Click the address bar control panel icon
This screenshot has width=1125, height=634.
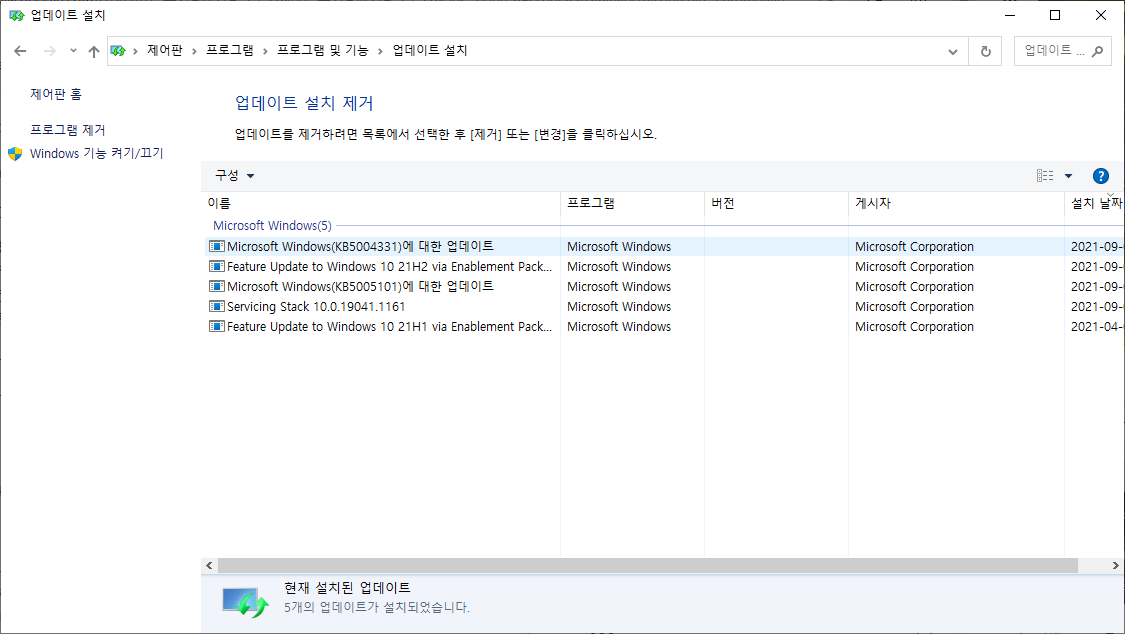[x=118, y=51]
